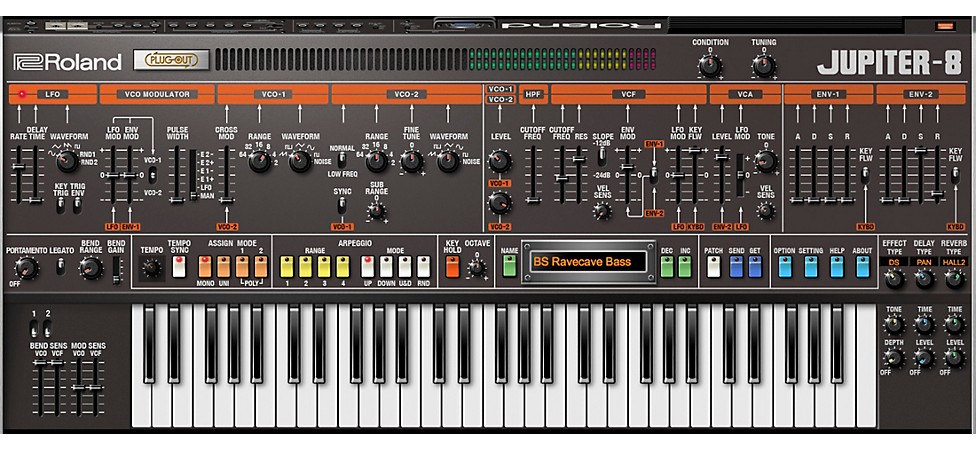The image size is (976, 450).
Task: Click the VCO-1 WAVEFORM knob
Action: tap(299, 161)
